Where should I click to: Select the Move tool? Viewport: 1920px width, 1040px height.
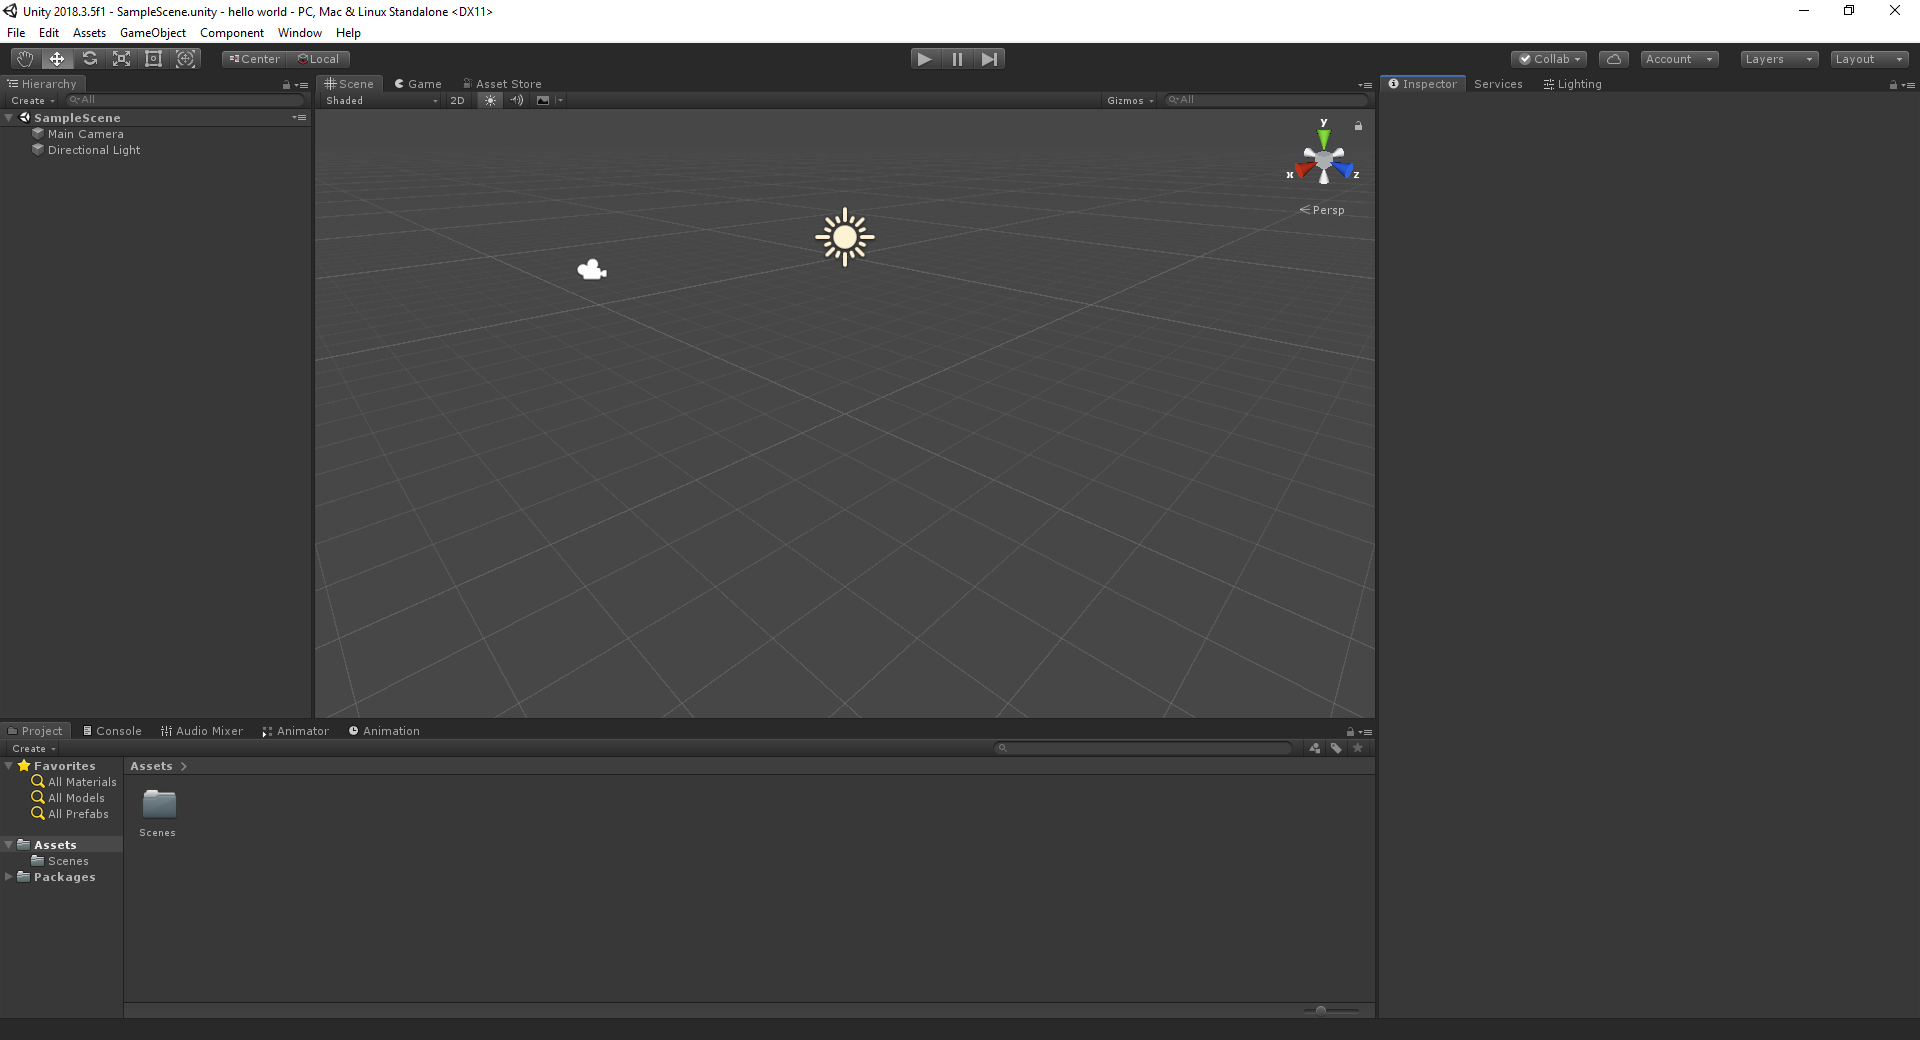(x=56, y=58)
